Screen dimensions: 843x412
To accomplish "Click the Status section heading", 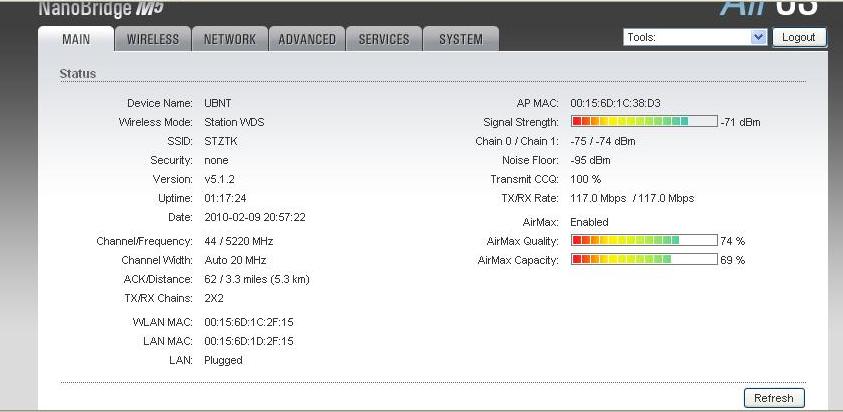I will (78, 73).
